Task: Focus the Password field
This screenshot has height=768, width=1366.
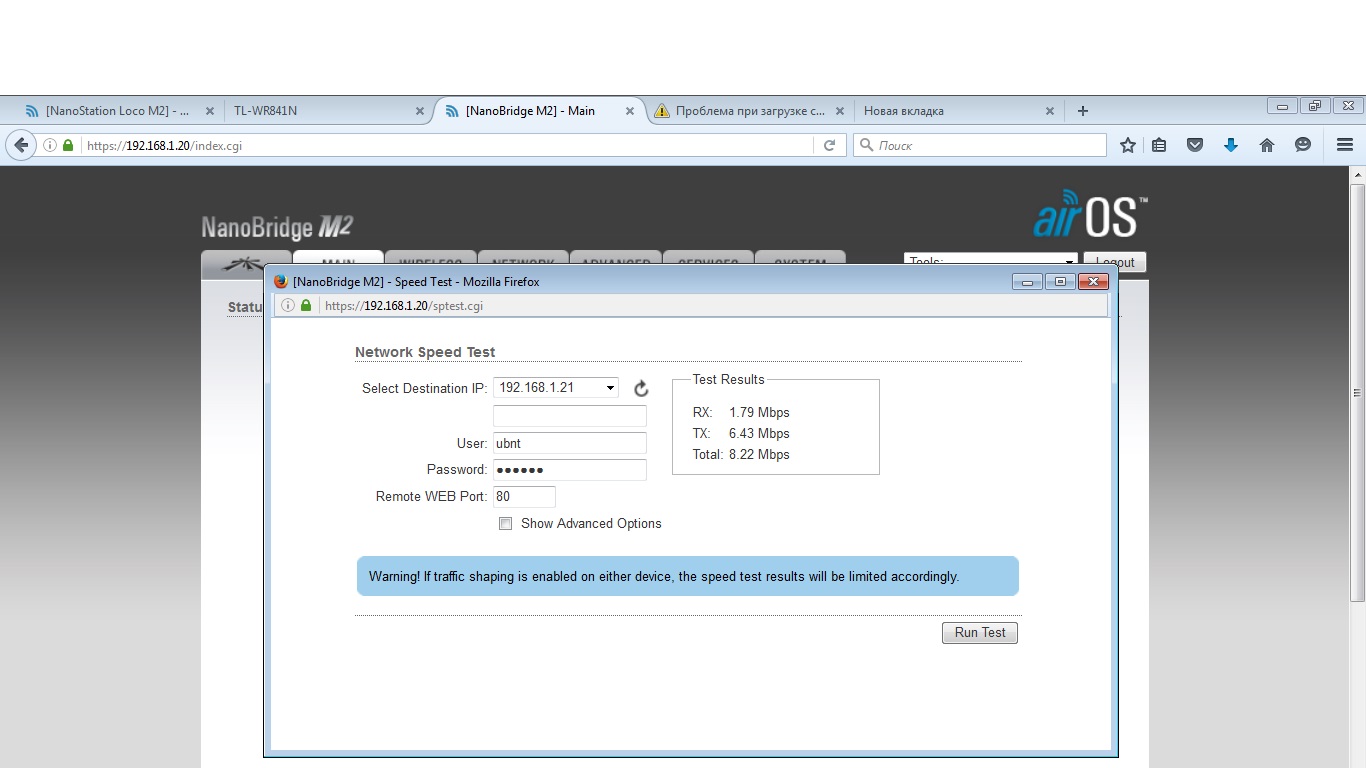Action: (x=570, y=470)
